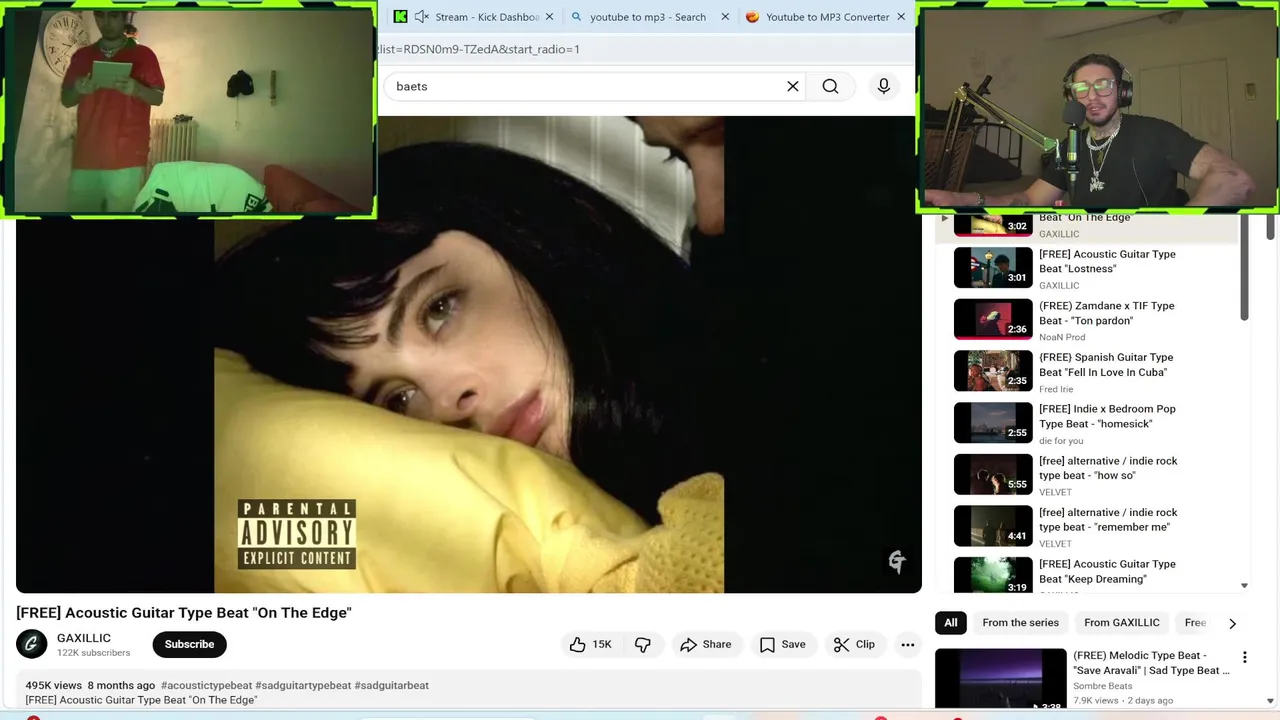Start voice search with microphone icon
The width and height of the screenshot is (1280, 720).
884,86
